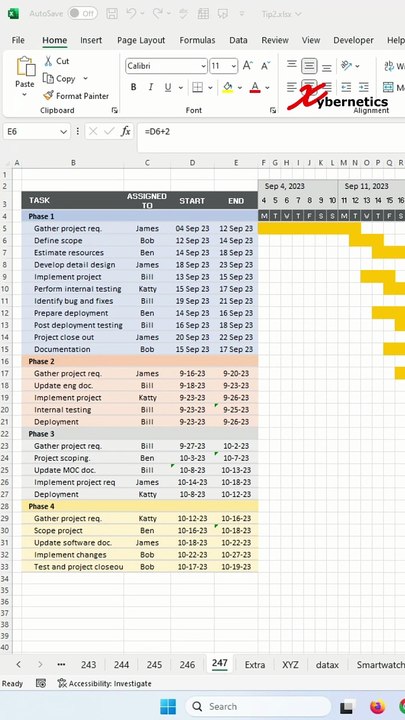Click the Copy button

coord(59,79)
